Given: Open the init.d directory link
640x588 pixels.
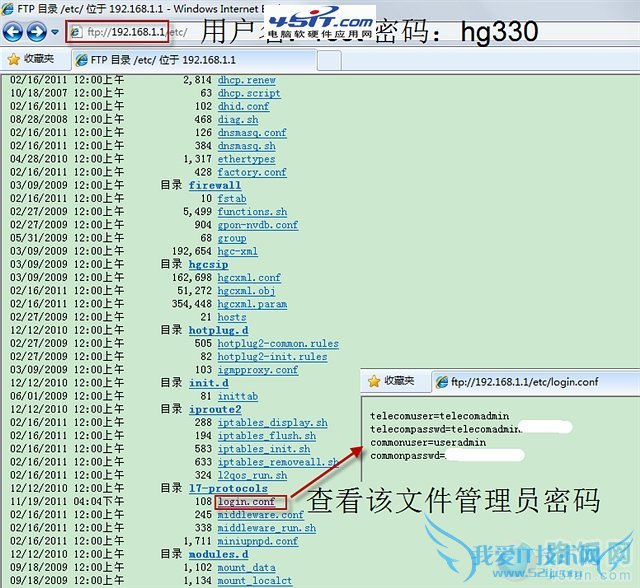Looking at the screenshot, I should (x=209, y=383).
